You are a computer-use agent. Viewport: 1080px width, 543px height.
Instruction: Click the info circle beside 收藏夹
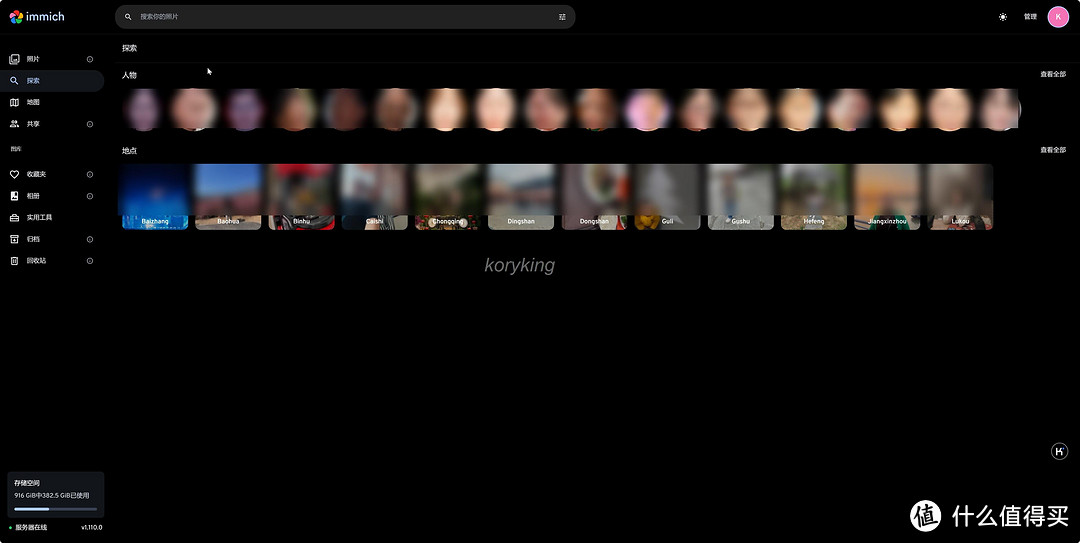point(90,174)
